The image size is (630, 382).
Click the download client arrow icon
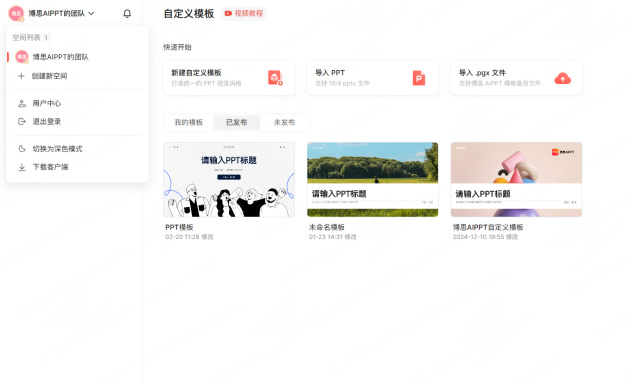pyautogui.click(x=22, y=167)
